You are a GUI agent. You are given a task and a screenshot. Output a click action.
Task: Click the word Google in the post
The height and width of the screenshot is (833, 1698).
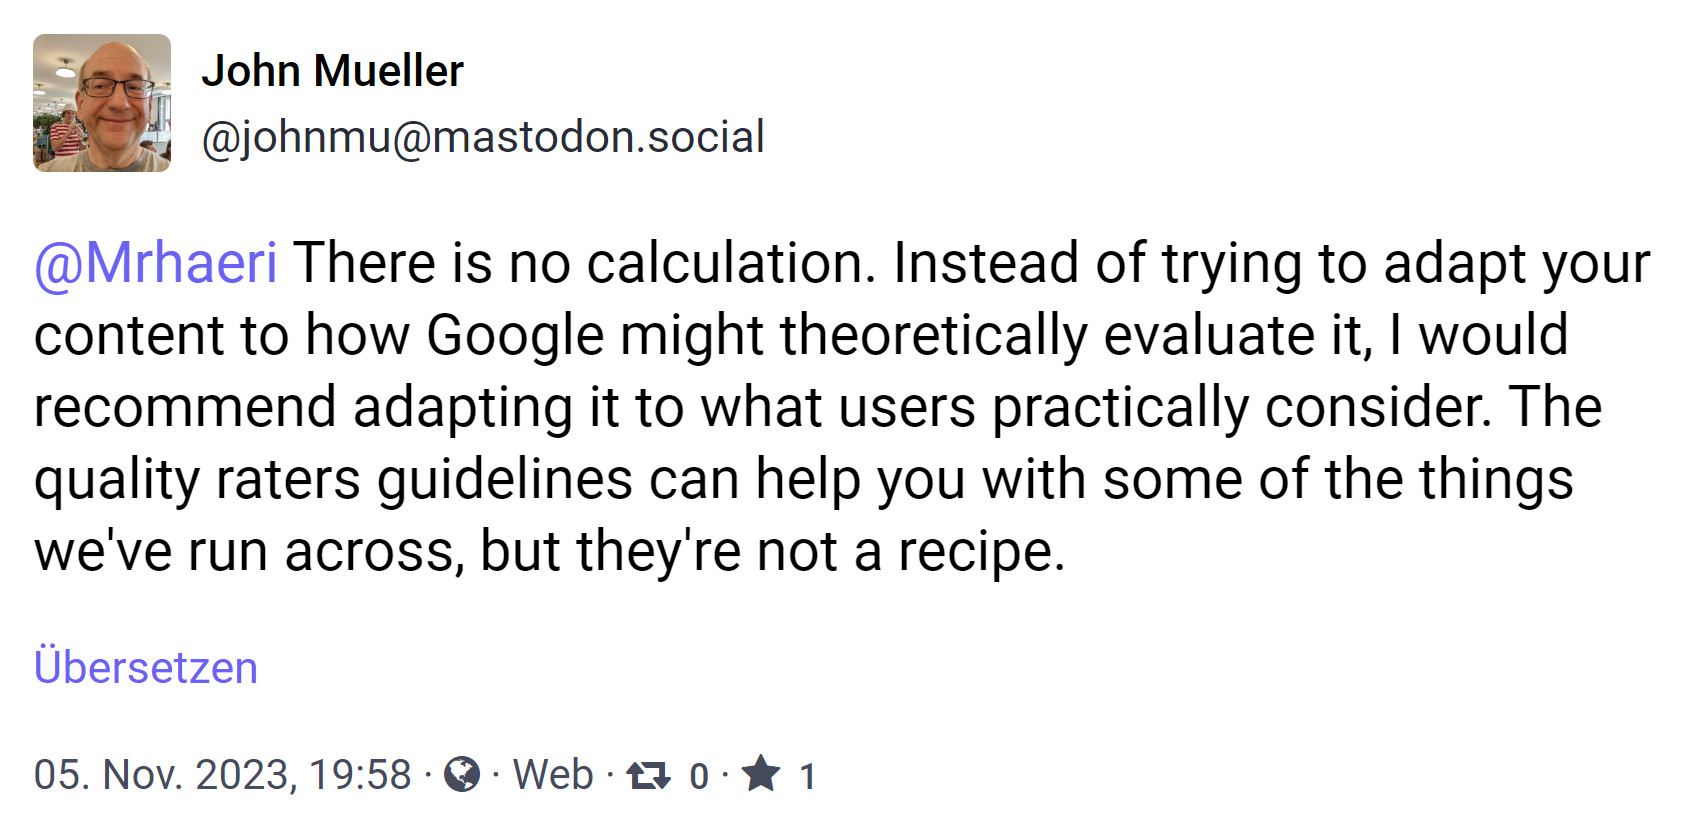click(515, 335)
